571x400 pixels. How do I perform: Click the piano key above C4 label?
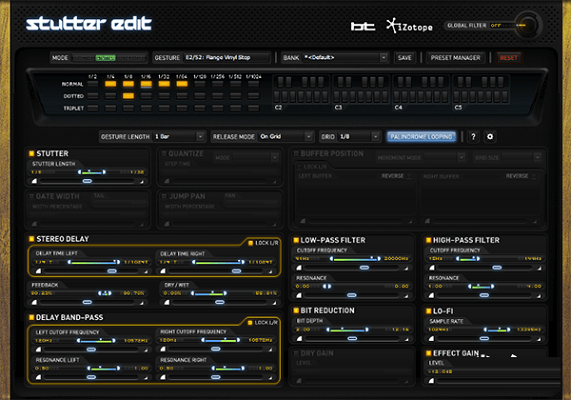pos(397,97)
